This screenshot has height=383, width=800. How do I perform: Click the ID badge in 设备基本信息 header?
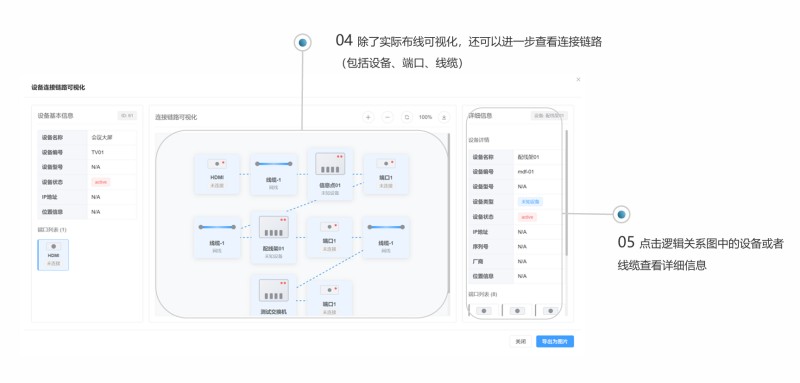coord(127,116)
